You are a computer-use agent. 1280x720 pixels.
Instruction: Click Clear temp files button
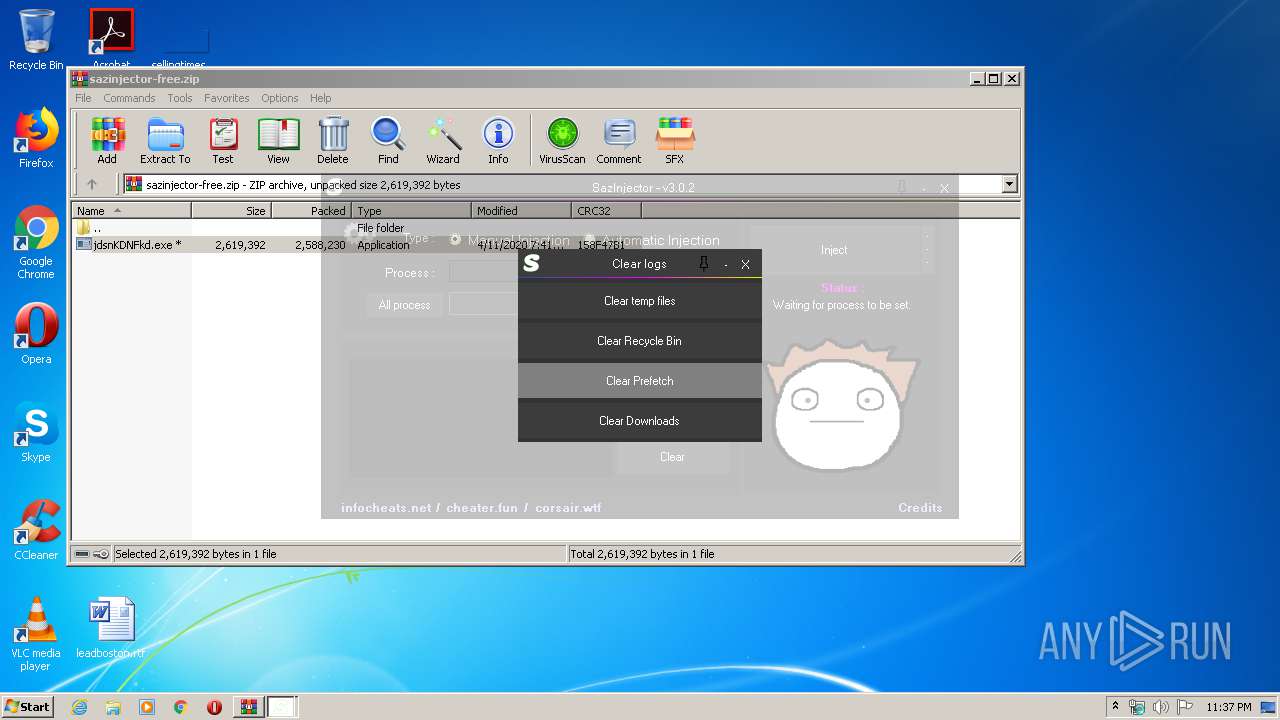point(640,301)
